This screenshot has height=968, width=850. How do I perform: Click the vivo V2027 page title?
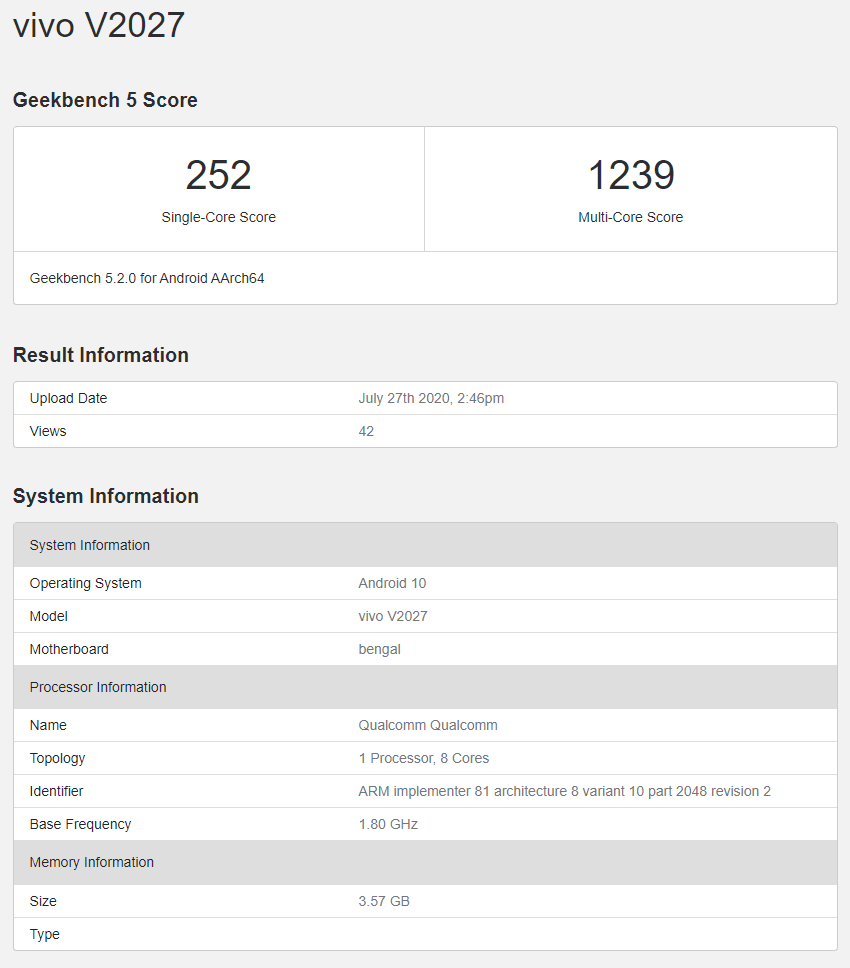[x=99, y=26]
